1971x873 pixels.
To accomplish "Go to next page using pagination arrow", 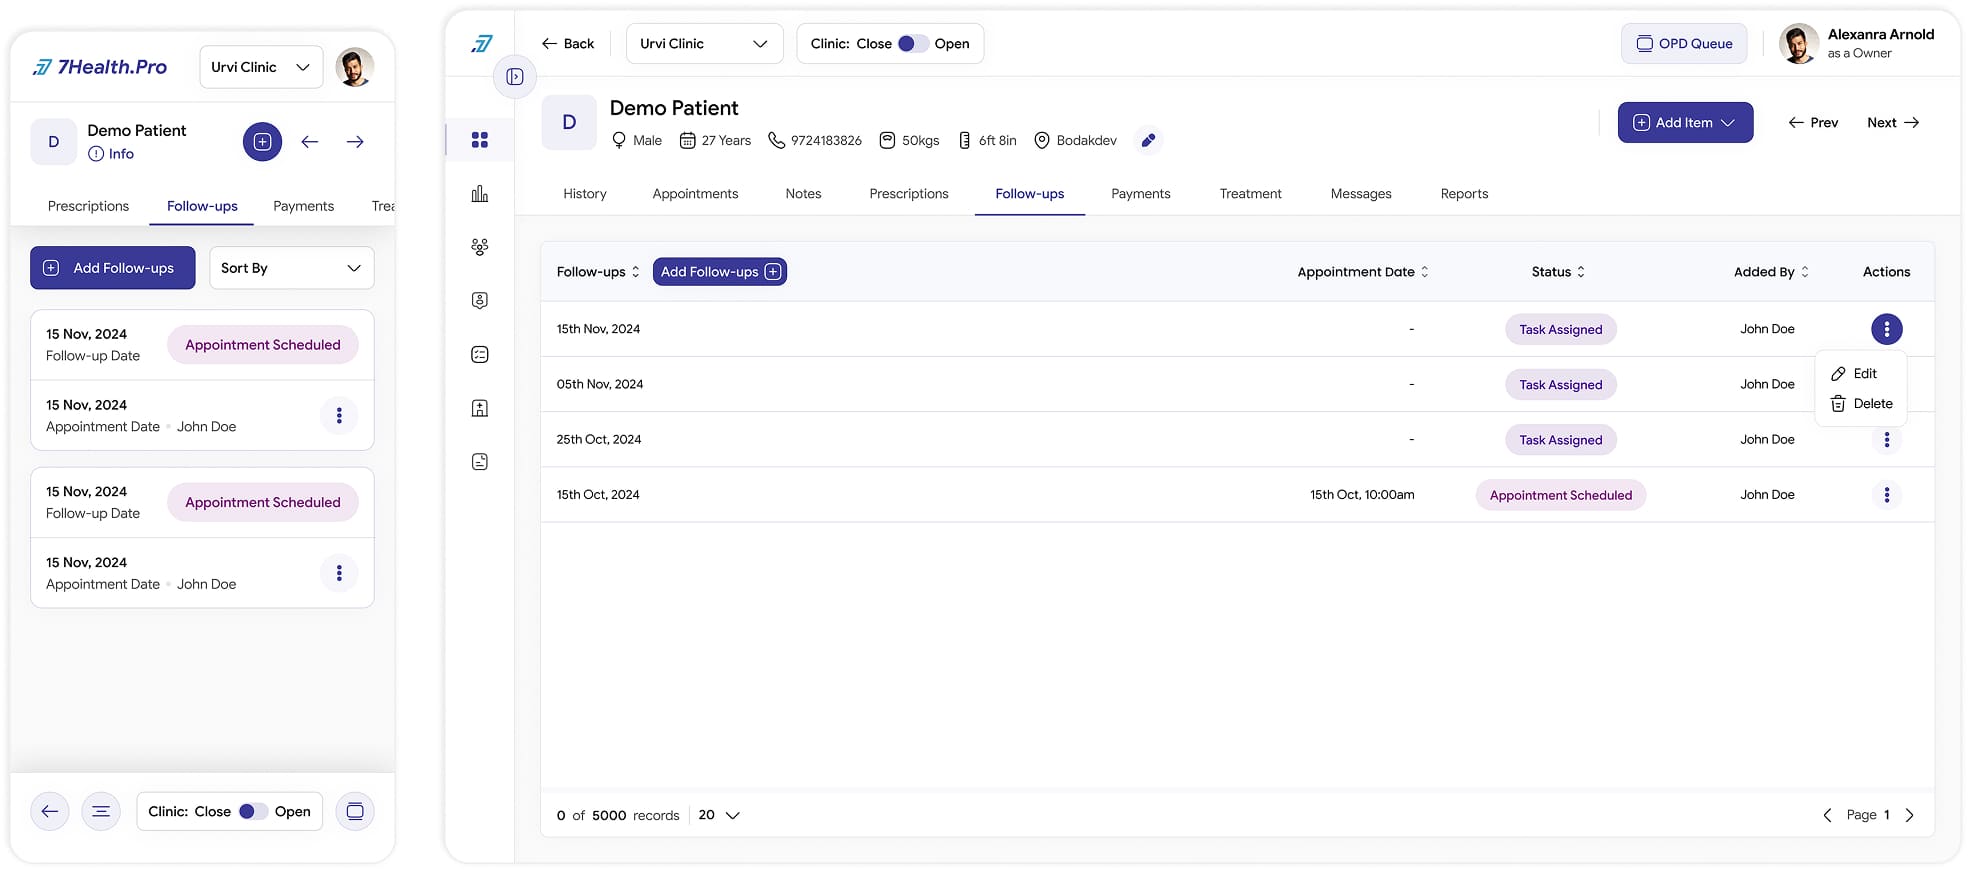I will tap(1909, 815).
